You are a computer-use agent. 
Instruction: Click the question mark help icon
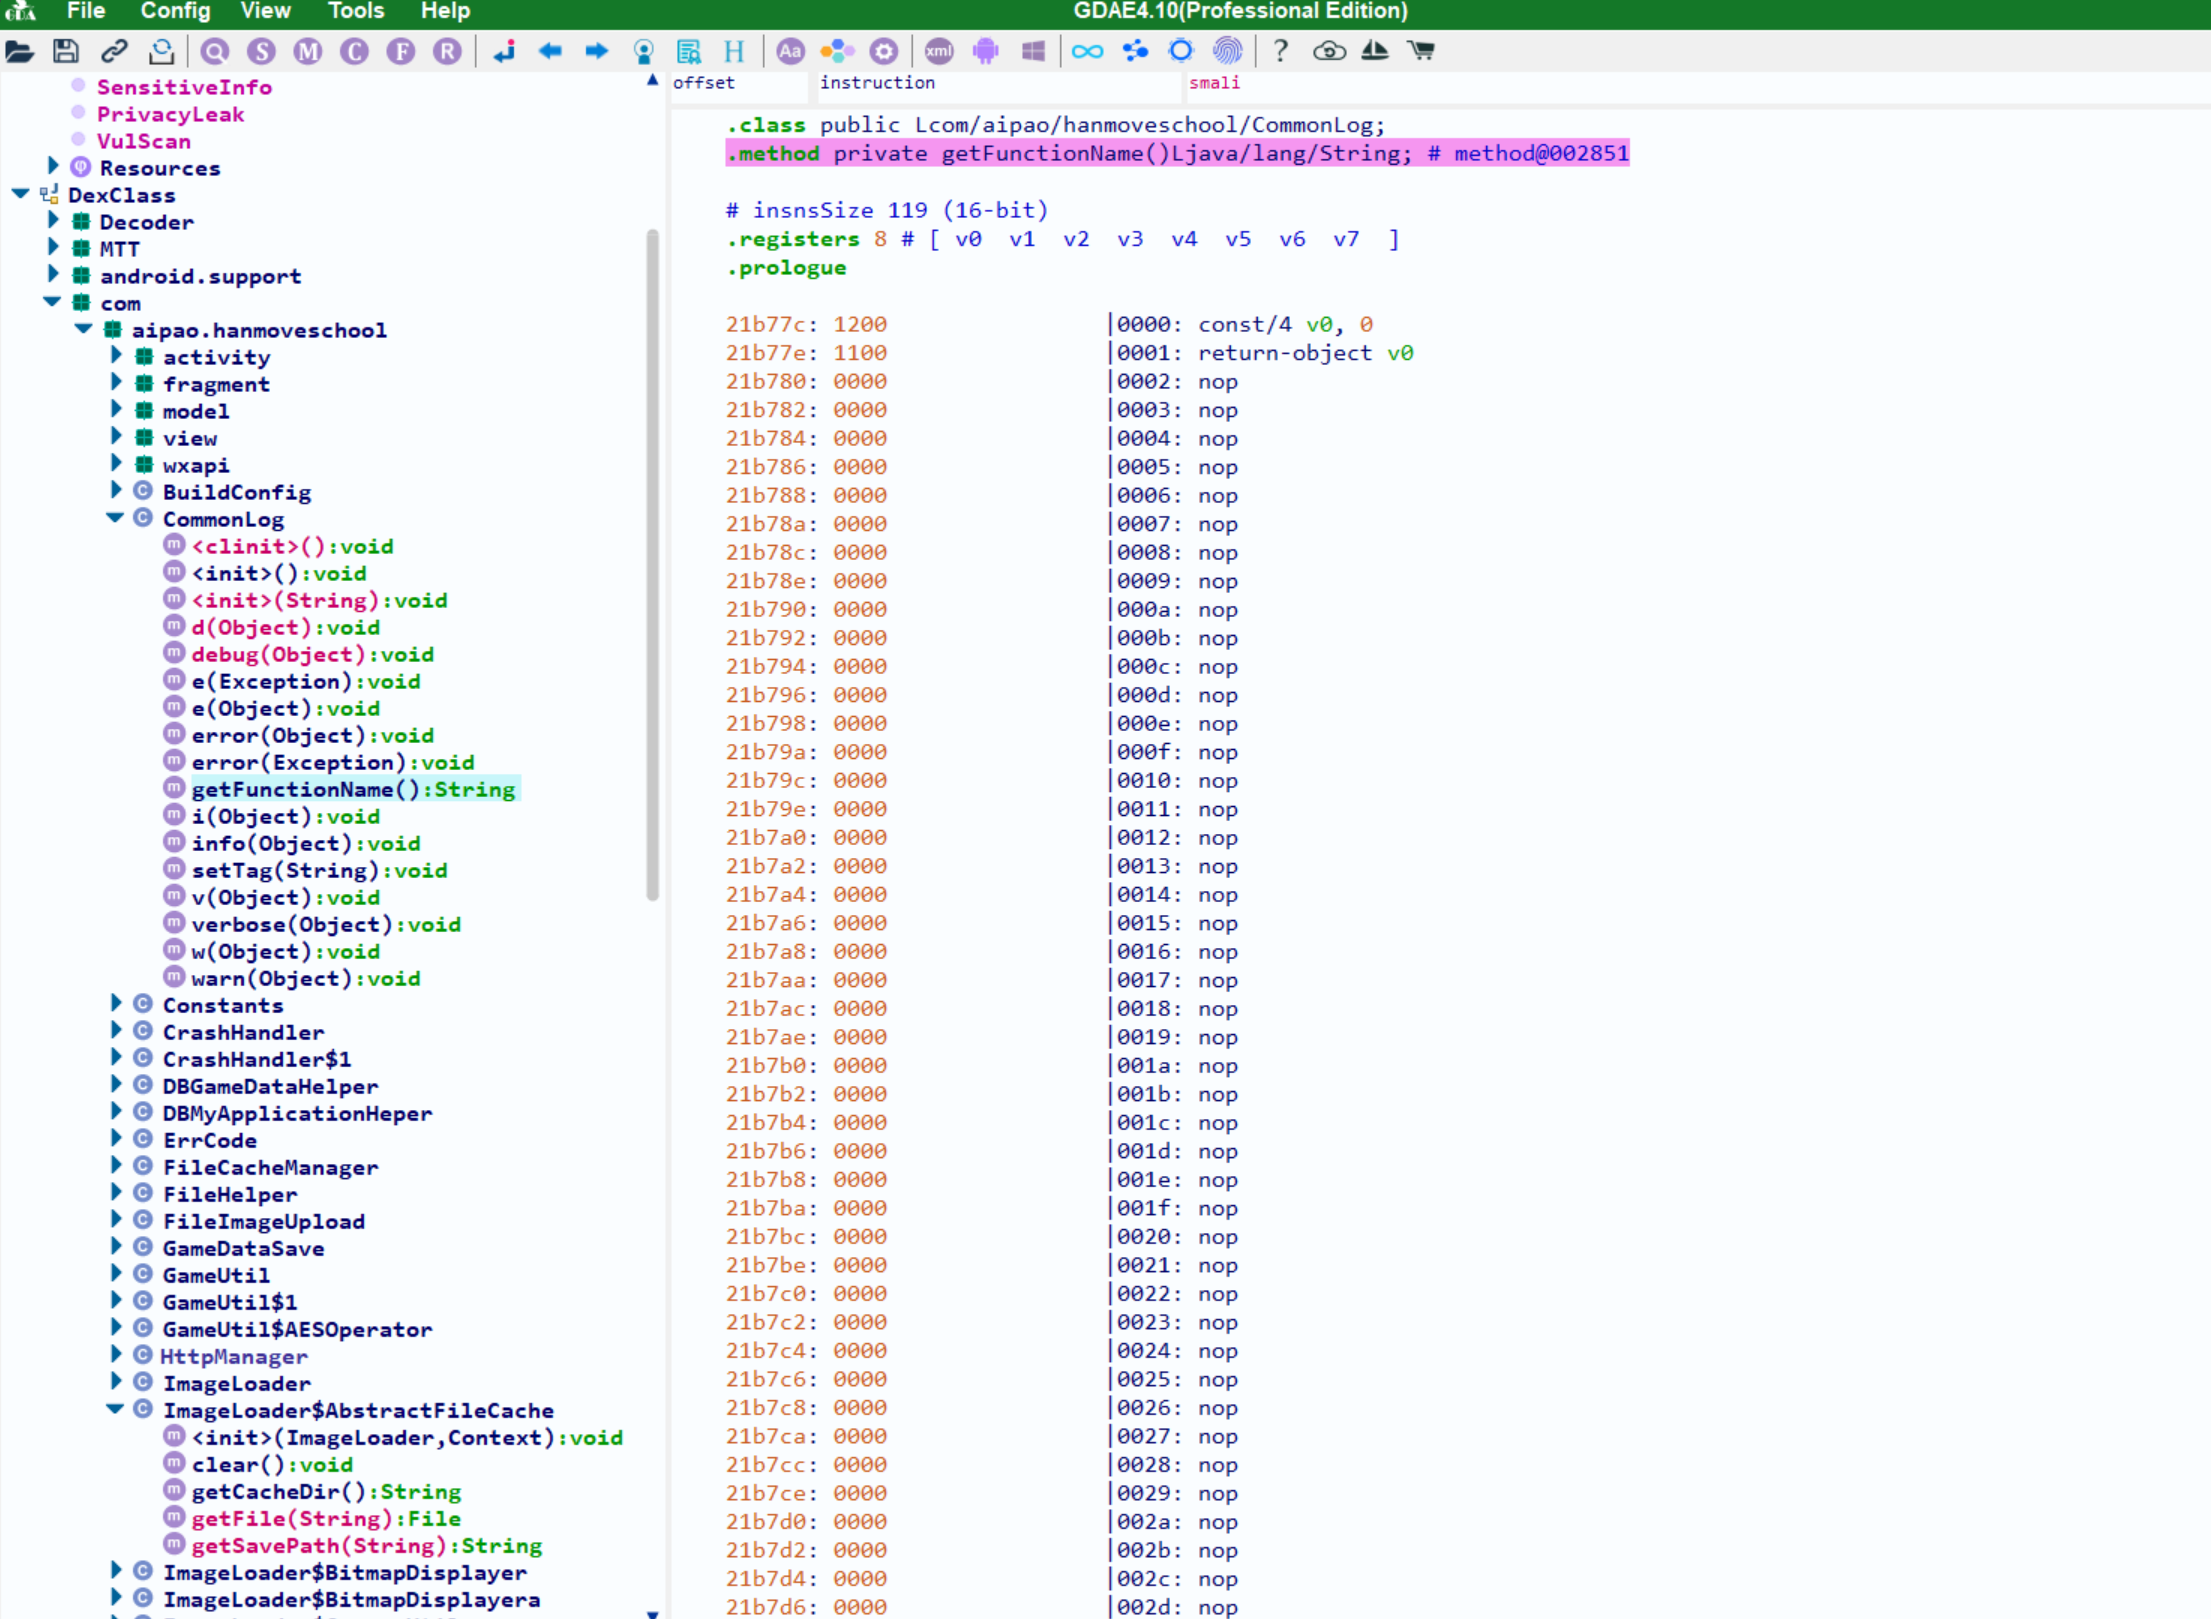(1280, 51)
